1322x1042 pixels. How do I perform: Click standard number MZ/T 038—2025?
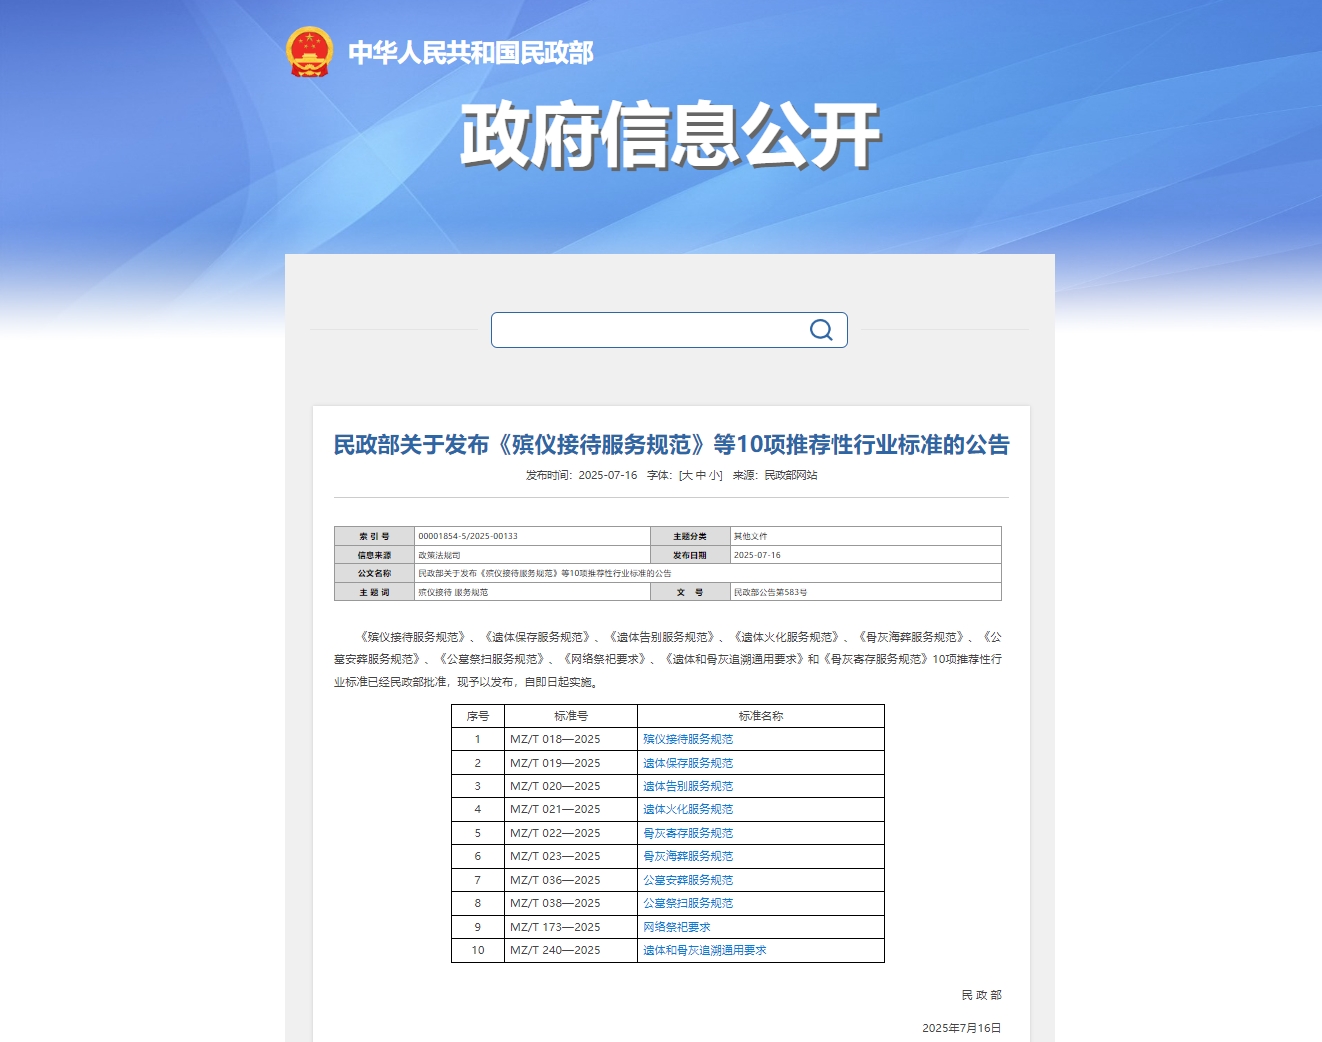[555, 903]
